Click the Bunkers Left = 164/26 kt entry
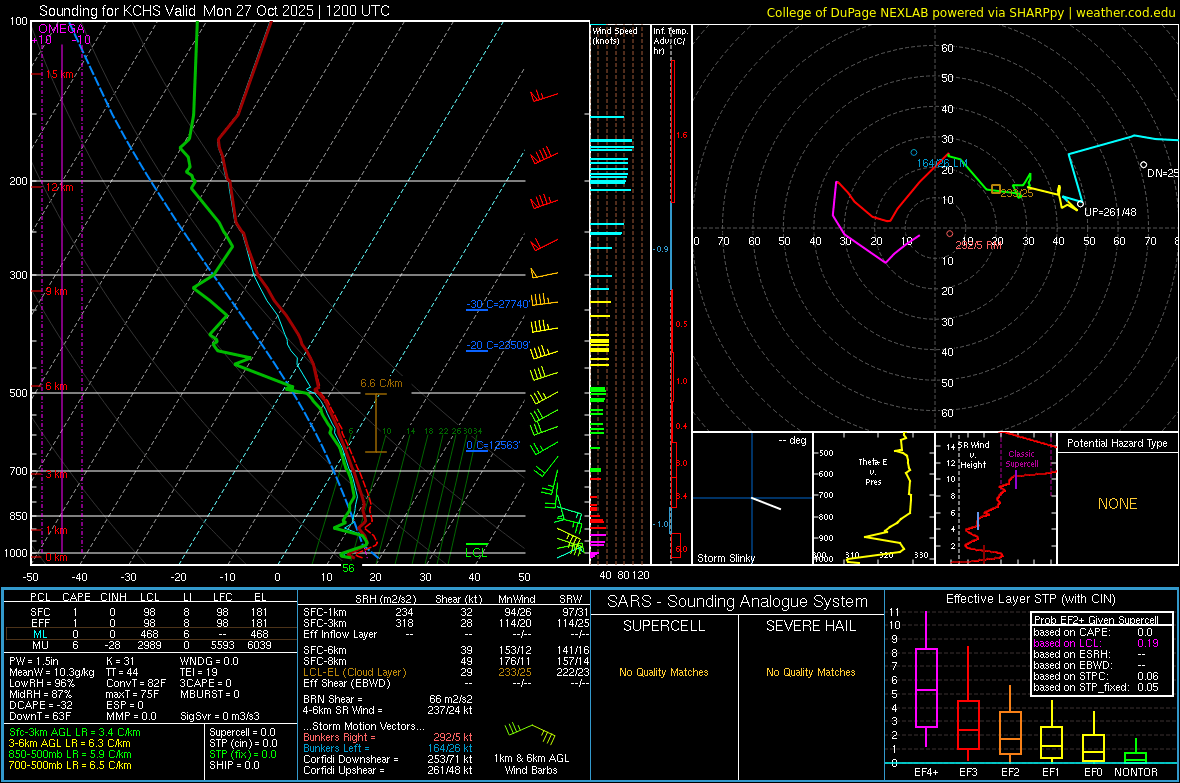 [388, 748]
